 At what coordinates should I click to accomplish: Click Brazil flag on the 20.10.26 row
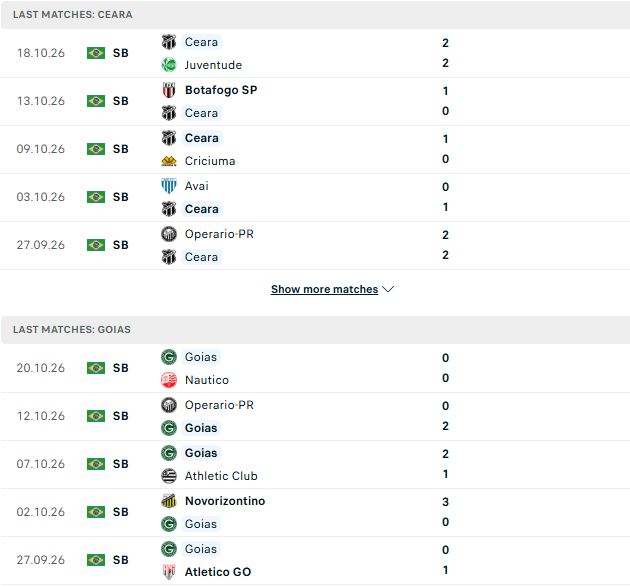(96, 368)
